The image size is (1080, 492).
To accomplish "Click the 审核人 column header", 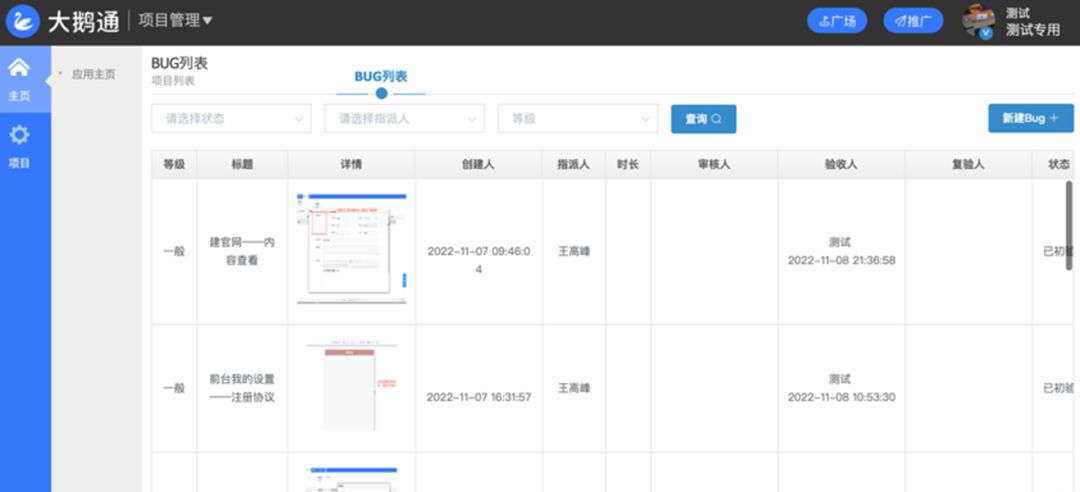I will pyautogui.click(x=714, y=165).
